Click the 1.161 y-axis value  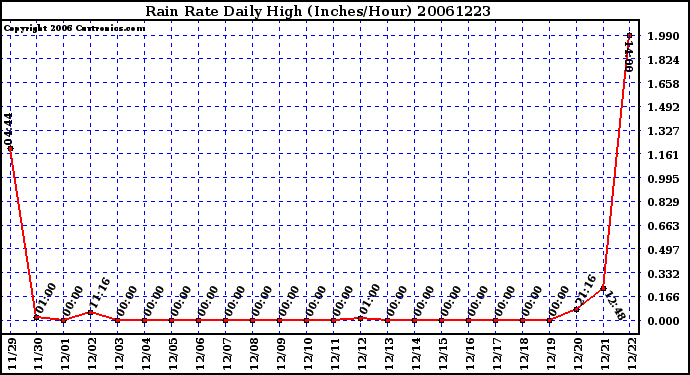(x=663, y=154)
